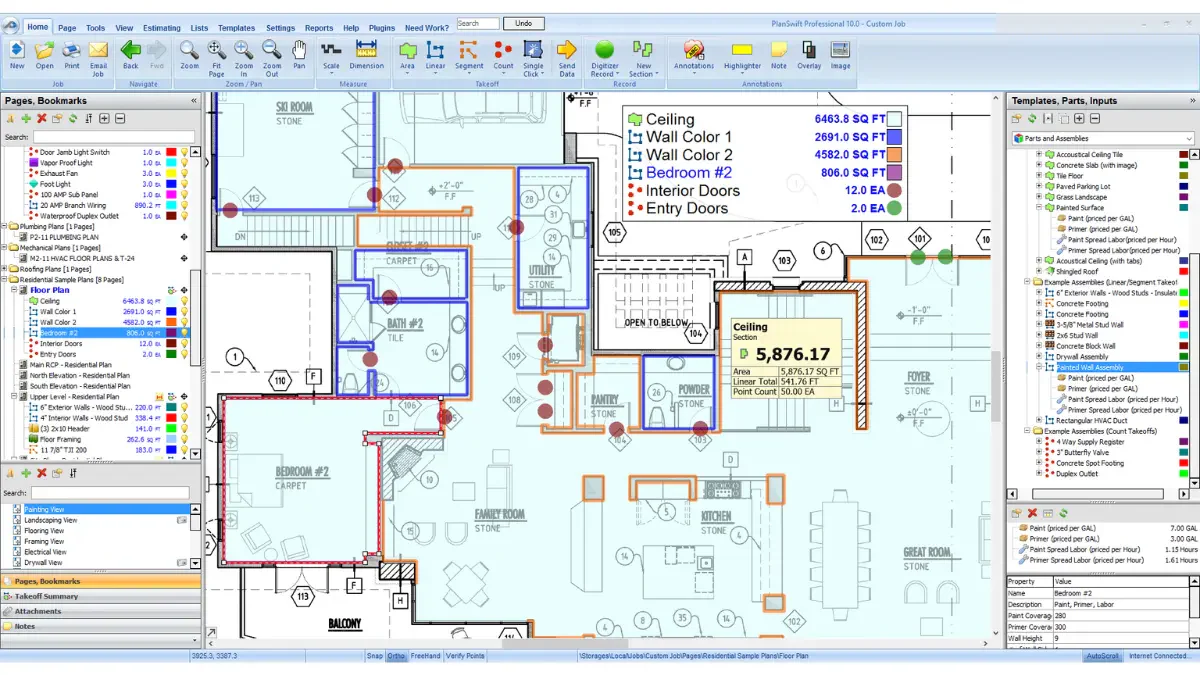Viewport: 1200px width, 675px height.
Task: Click the Highlighter tool
Action: click(742, 55)
